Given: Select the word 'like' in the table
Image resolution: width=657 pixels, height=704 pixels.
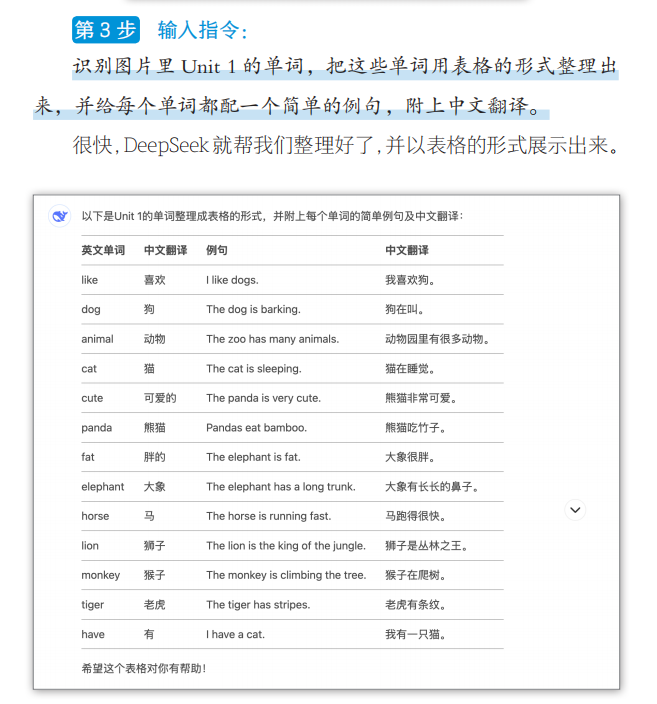Looking at the screenshot, I should coord(89,280).
